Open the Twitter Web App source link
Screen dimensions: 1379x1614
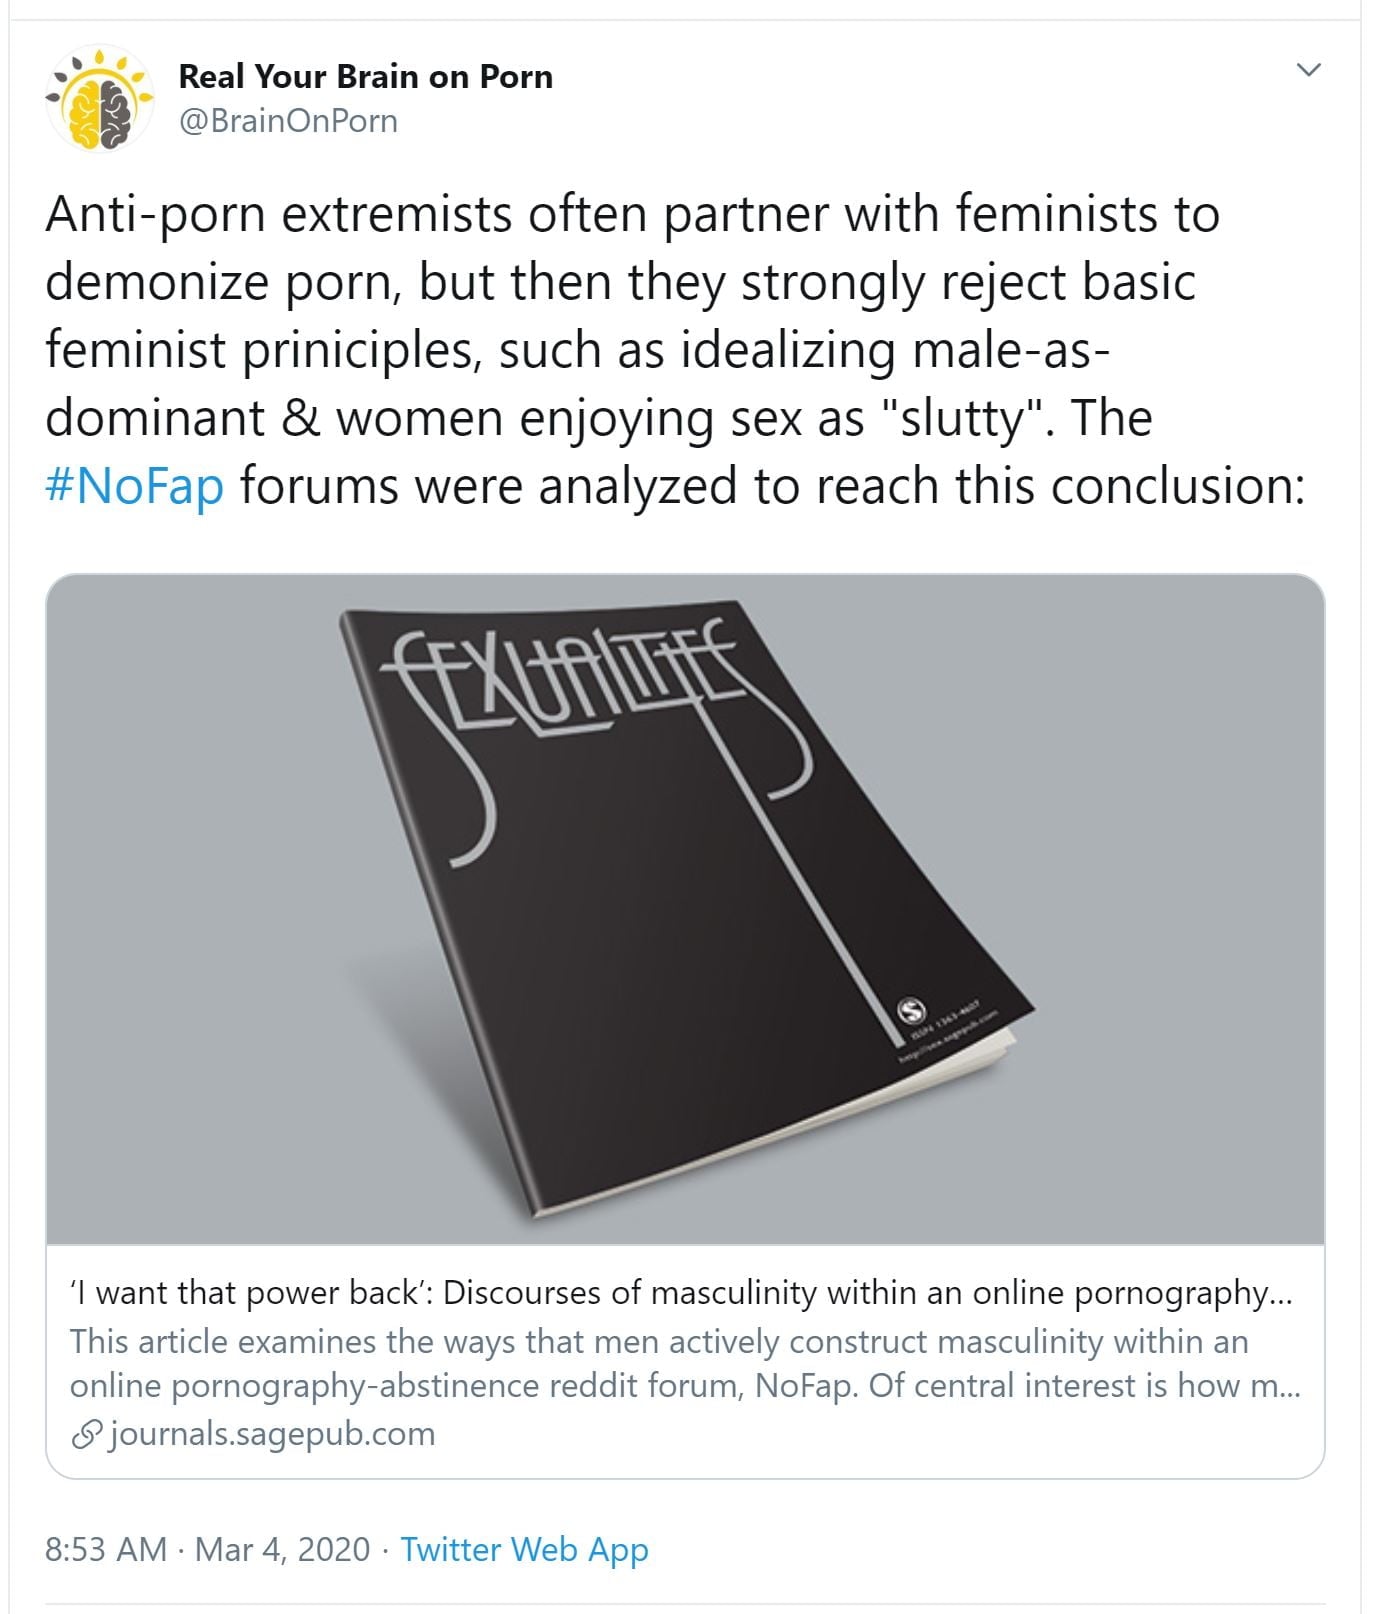(524, 1549)
